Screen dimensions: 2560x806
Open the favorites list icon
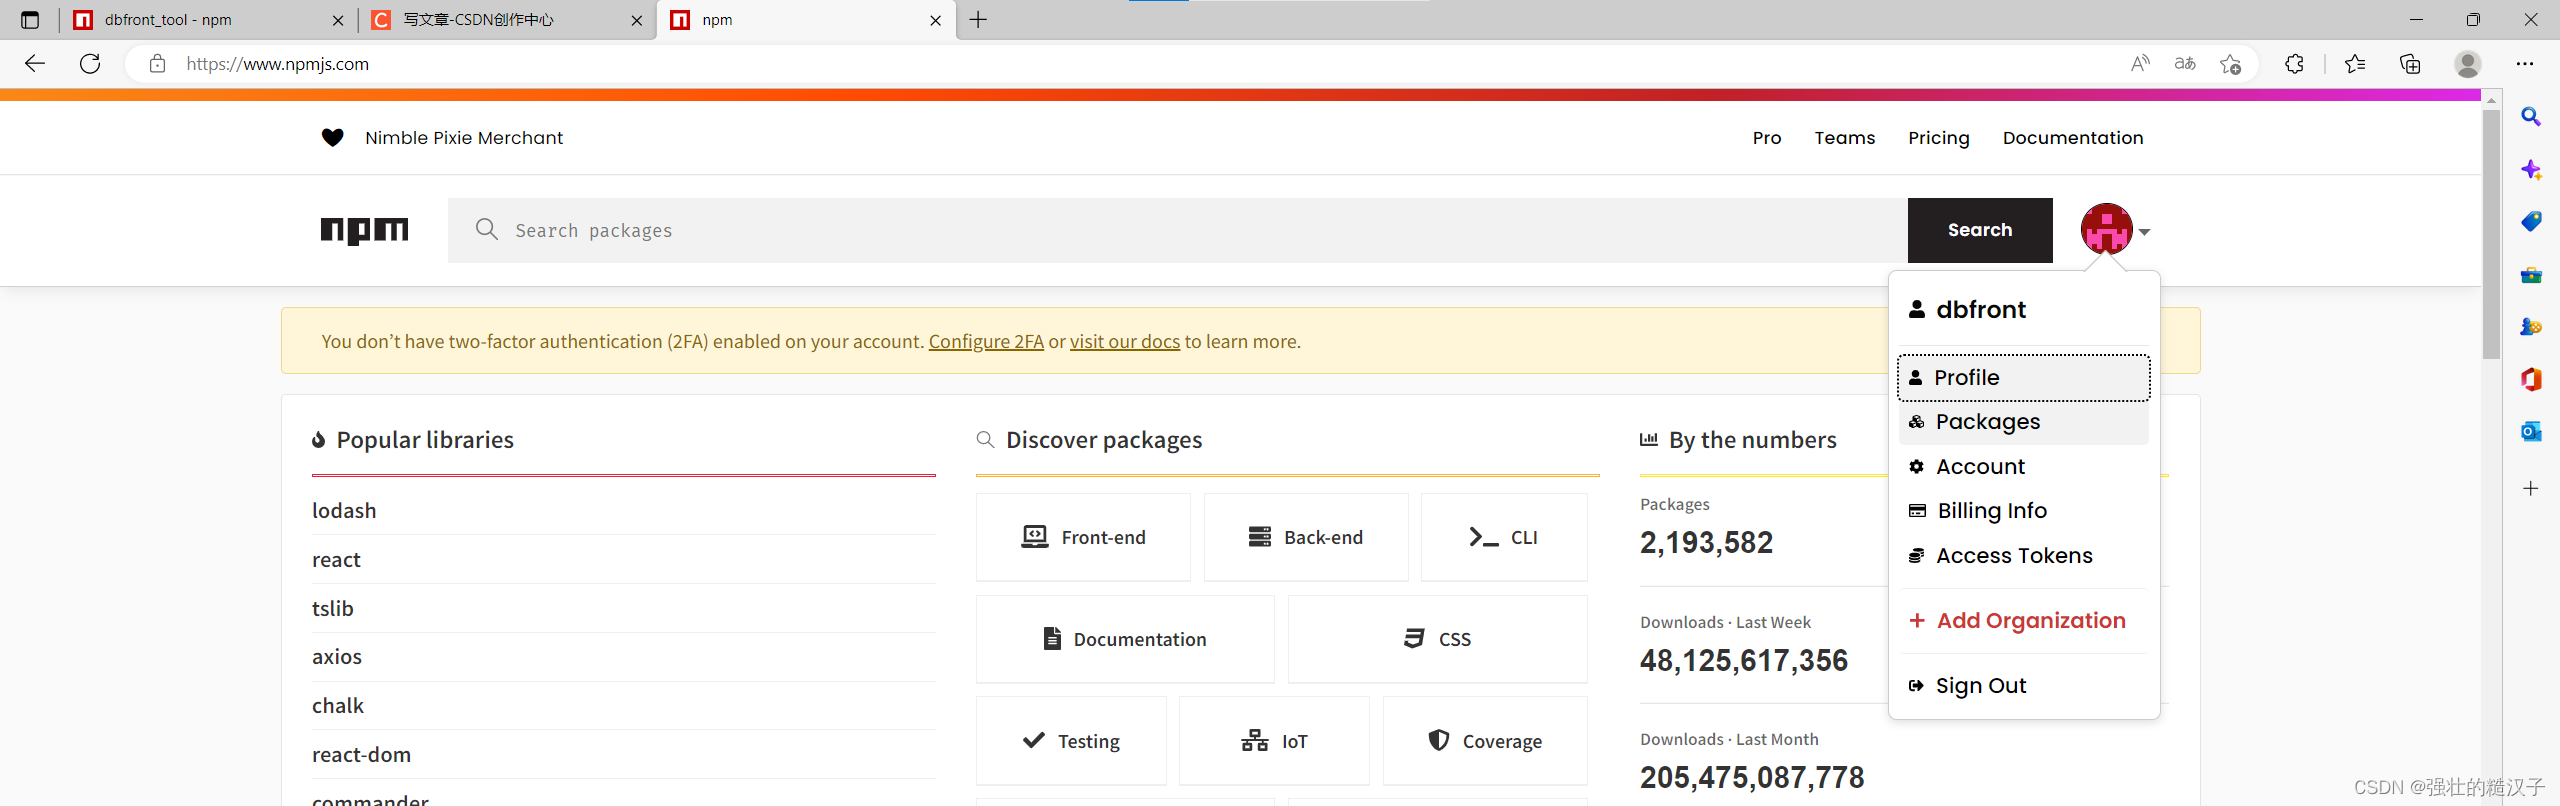2355,64
